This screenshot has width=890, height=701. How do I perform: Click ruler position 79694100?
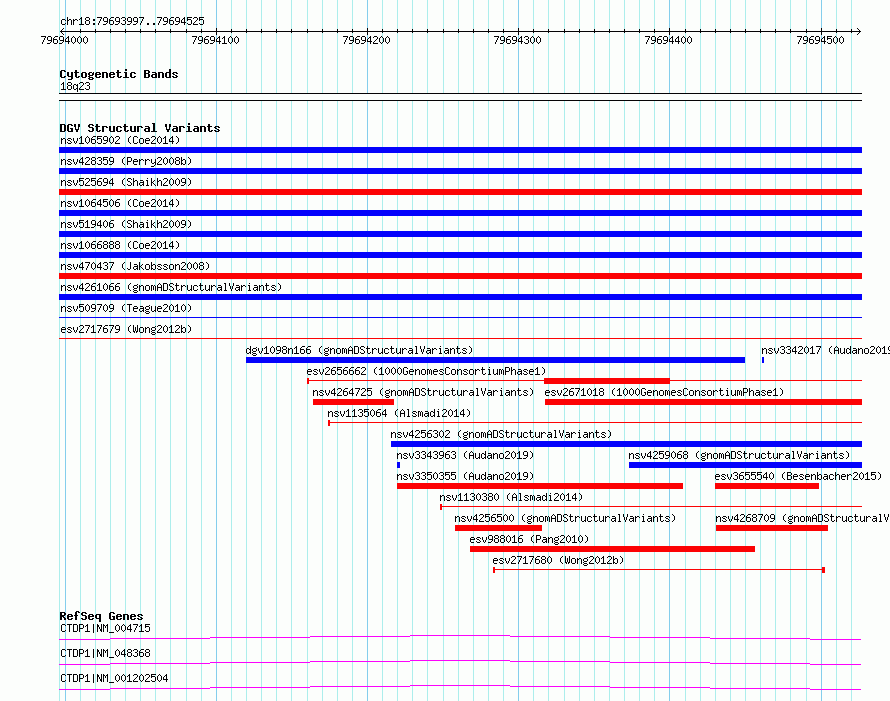point(215,40)
